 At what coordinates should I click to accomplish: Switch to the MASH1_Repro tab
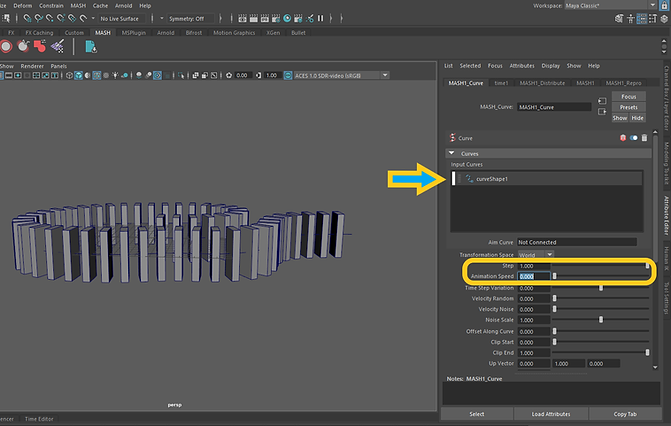click(x=623, y=83)
